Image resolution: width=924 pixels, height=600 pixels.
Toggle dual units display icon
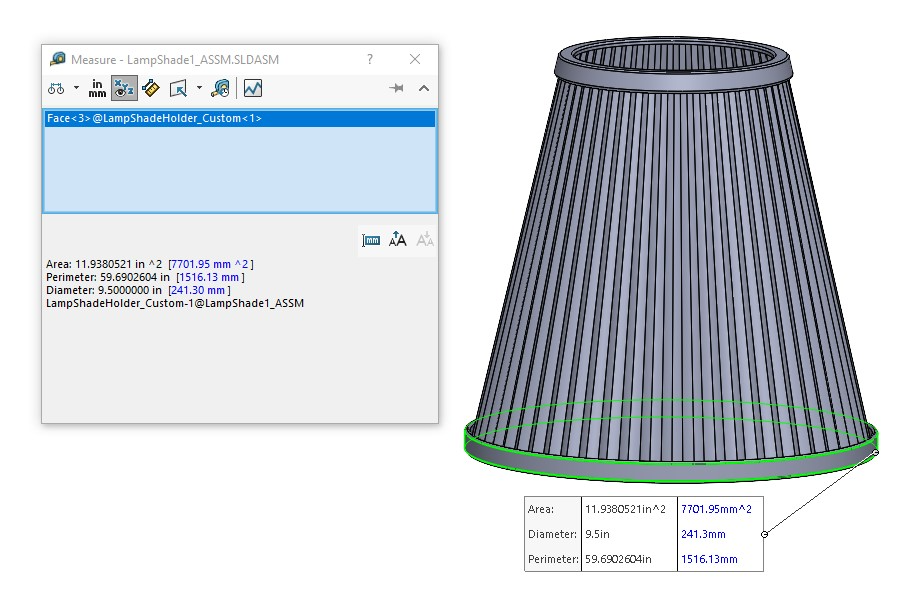point(371,240)
